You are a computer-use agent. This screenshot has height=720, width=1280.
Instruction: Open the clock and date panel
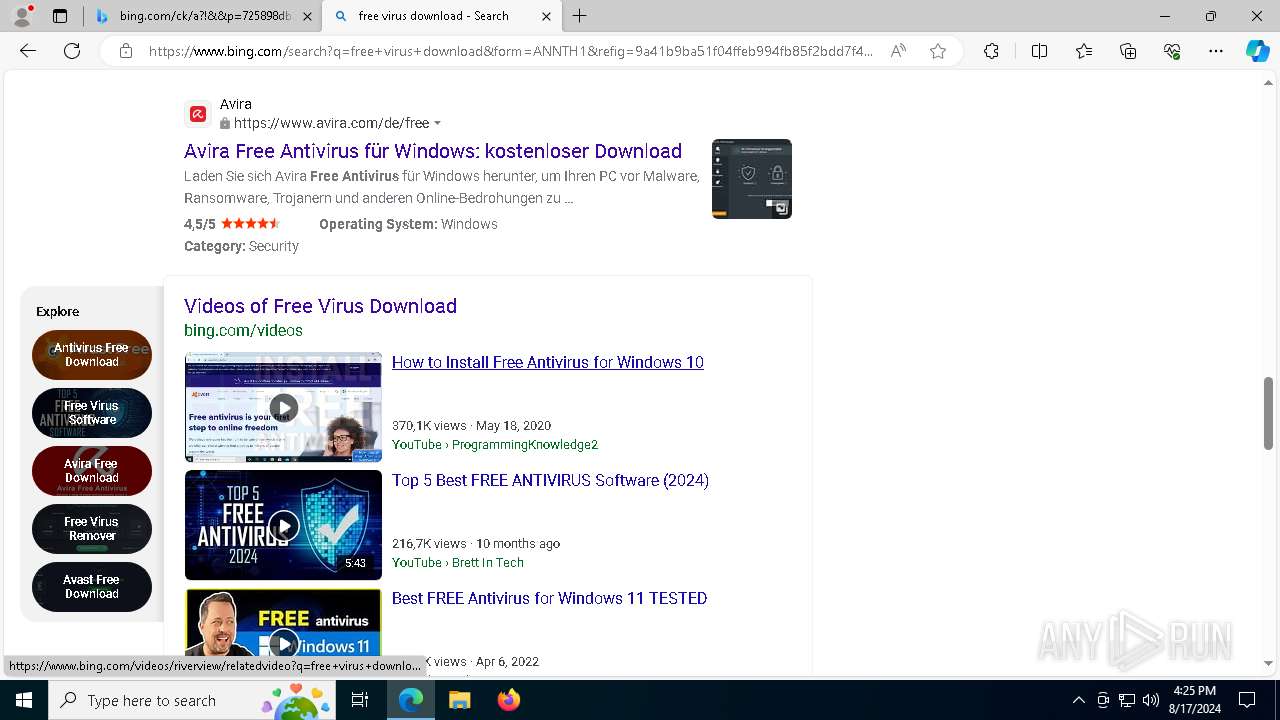pos(1194,700)
